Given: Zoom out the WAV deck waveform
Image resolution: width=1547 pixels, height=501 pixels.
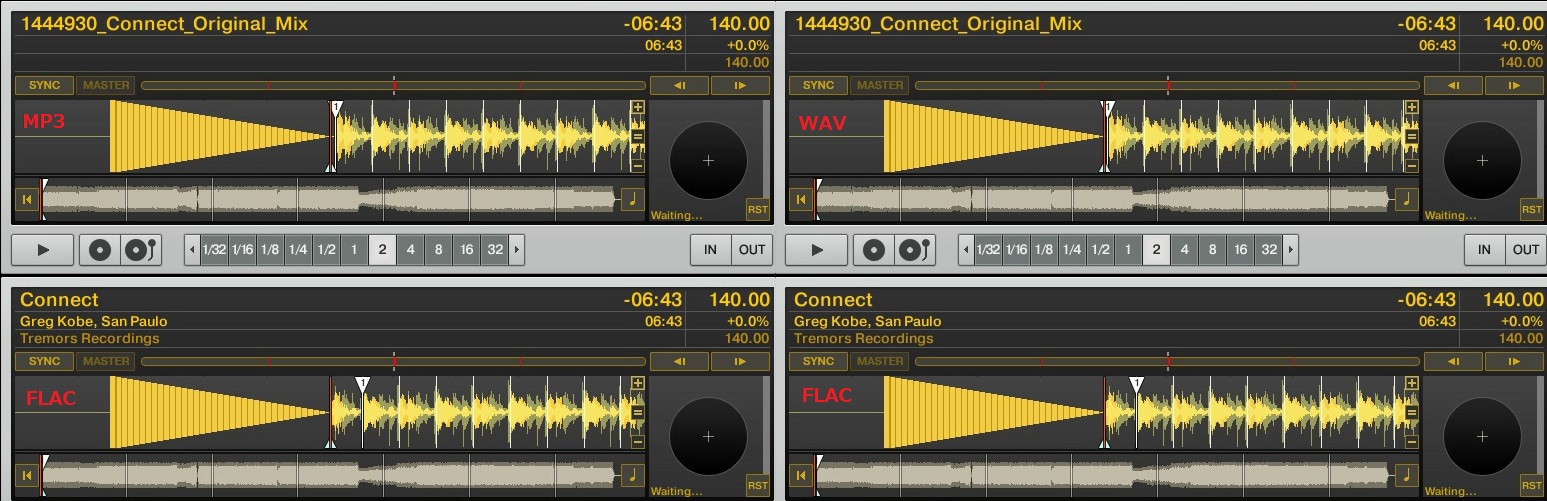Looking at the screenshot, I should point(1412,166).
